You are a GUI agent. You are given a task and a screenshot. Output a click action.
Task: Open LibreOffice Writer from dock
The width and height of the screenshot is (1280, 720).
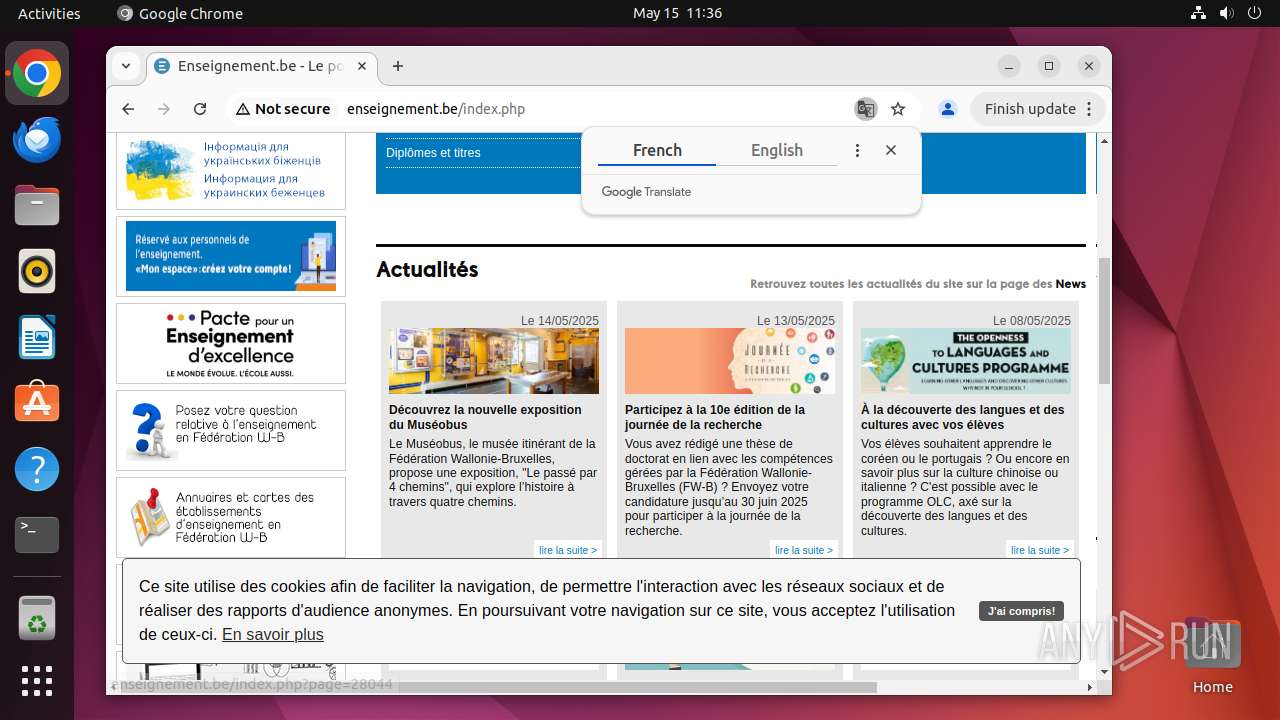click(x=37, y=337)
